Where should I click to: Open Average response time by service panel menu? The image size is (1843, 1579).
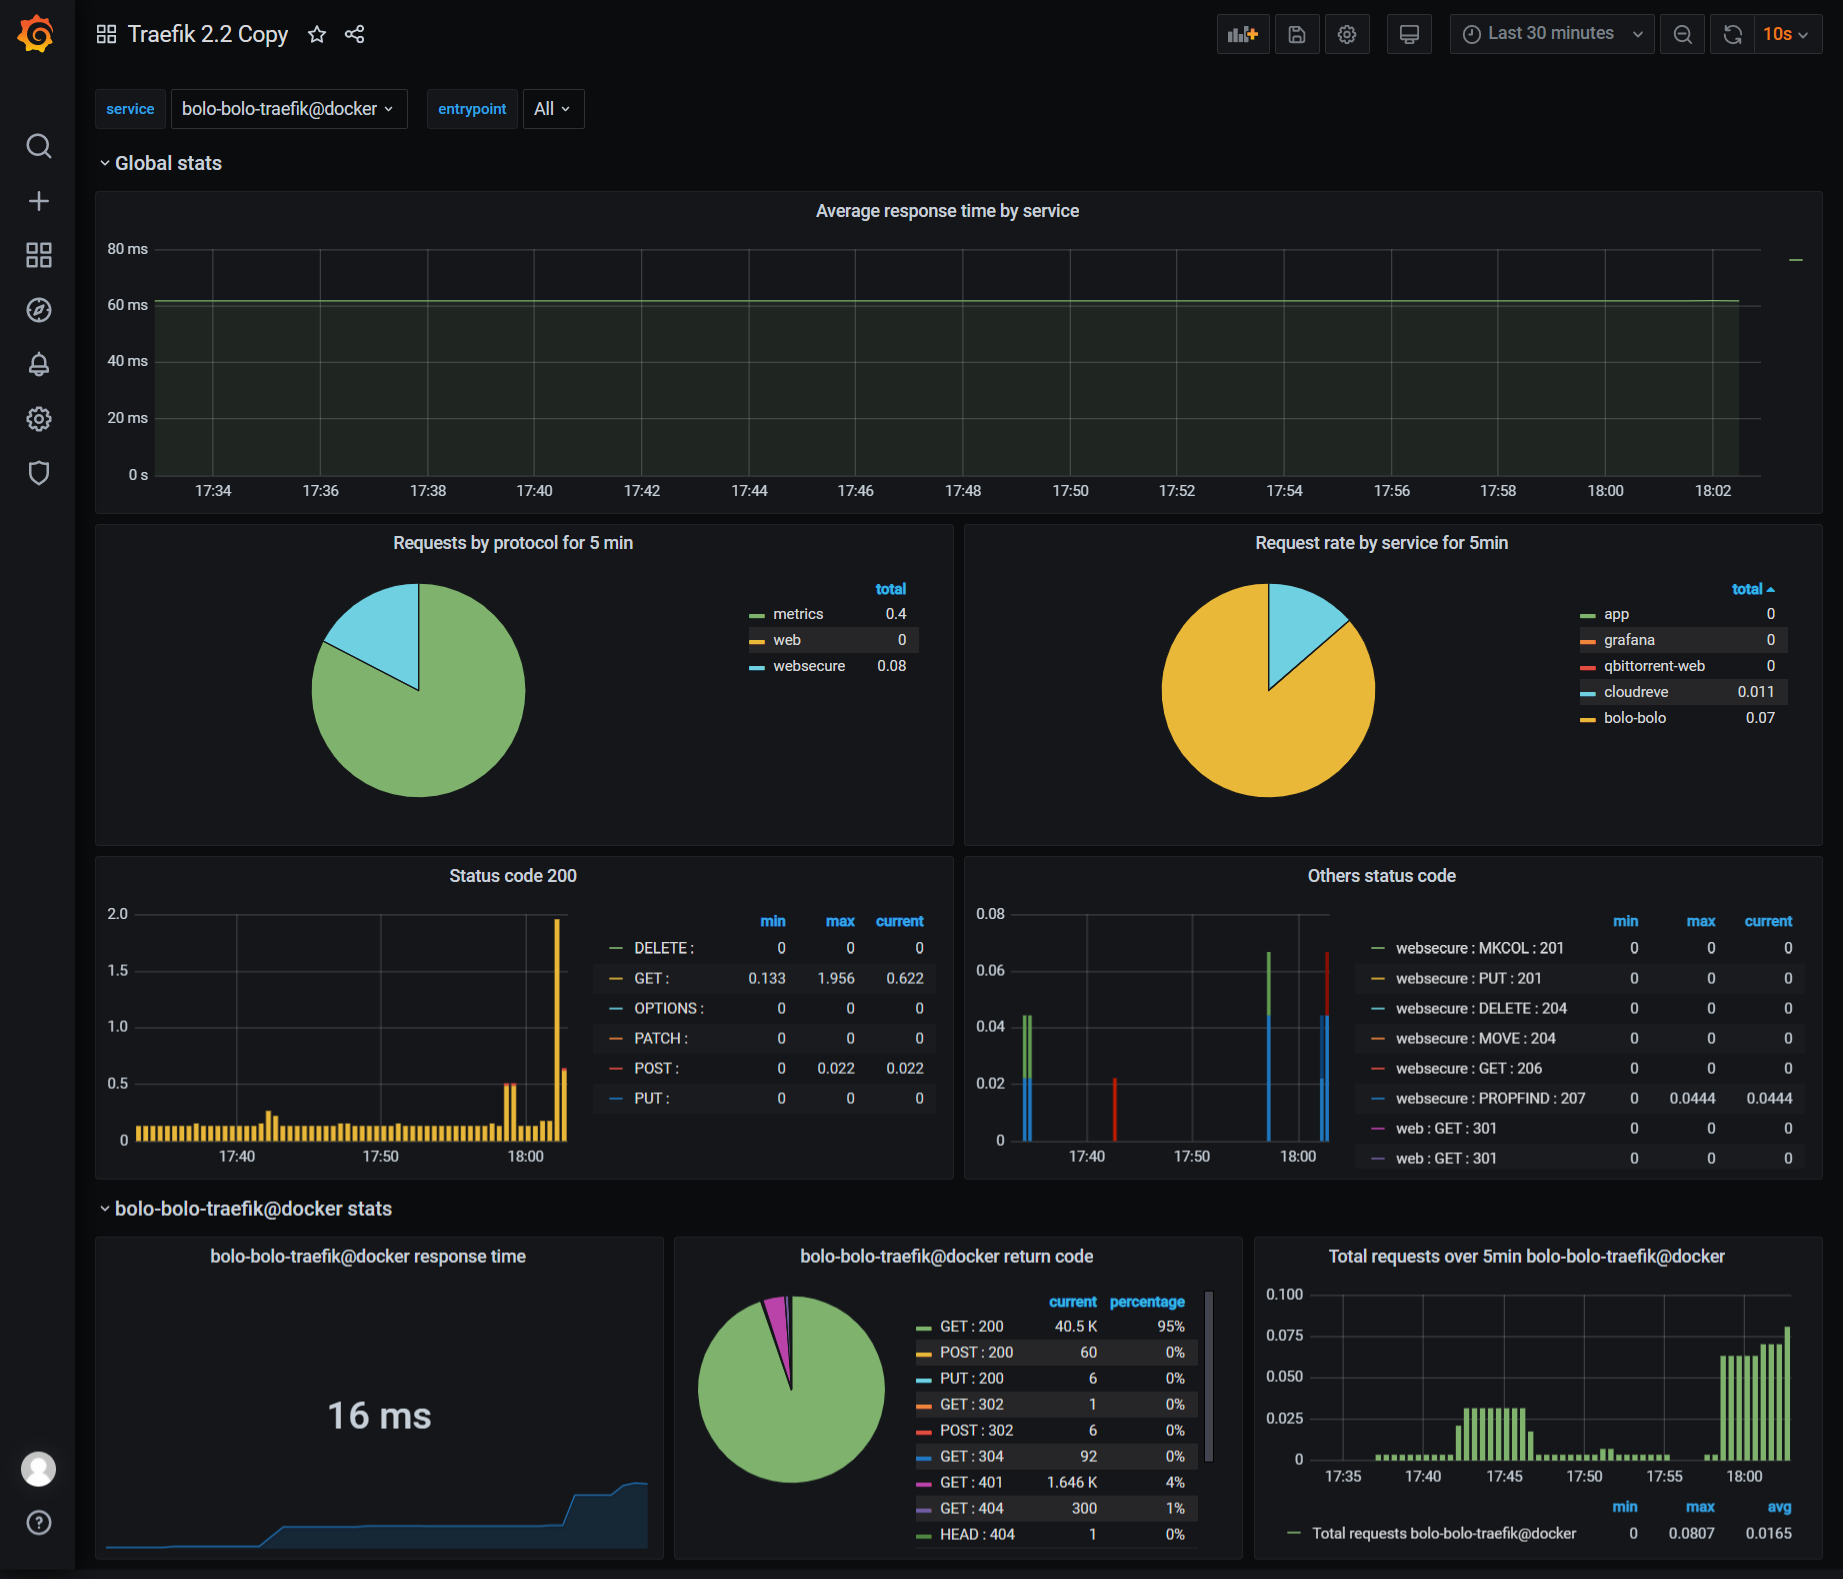(947, 211)
